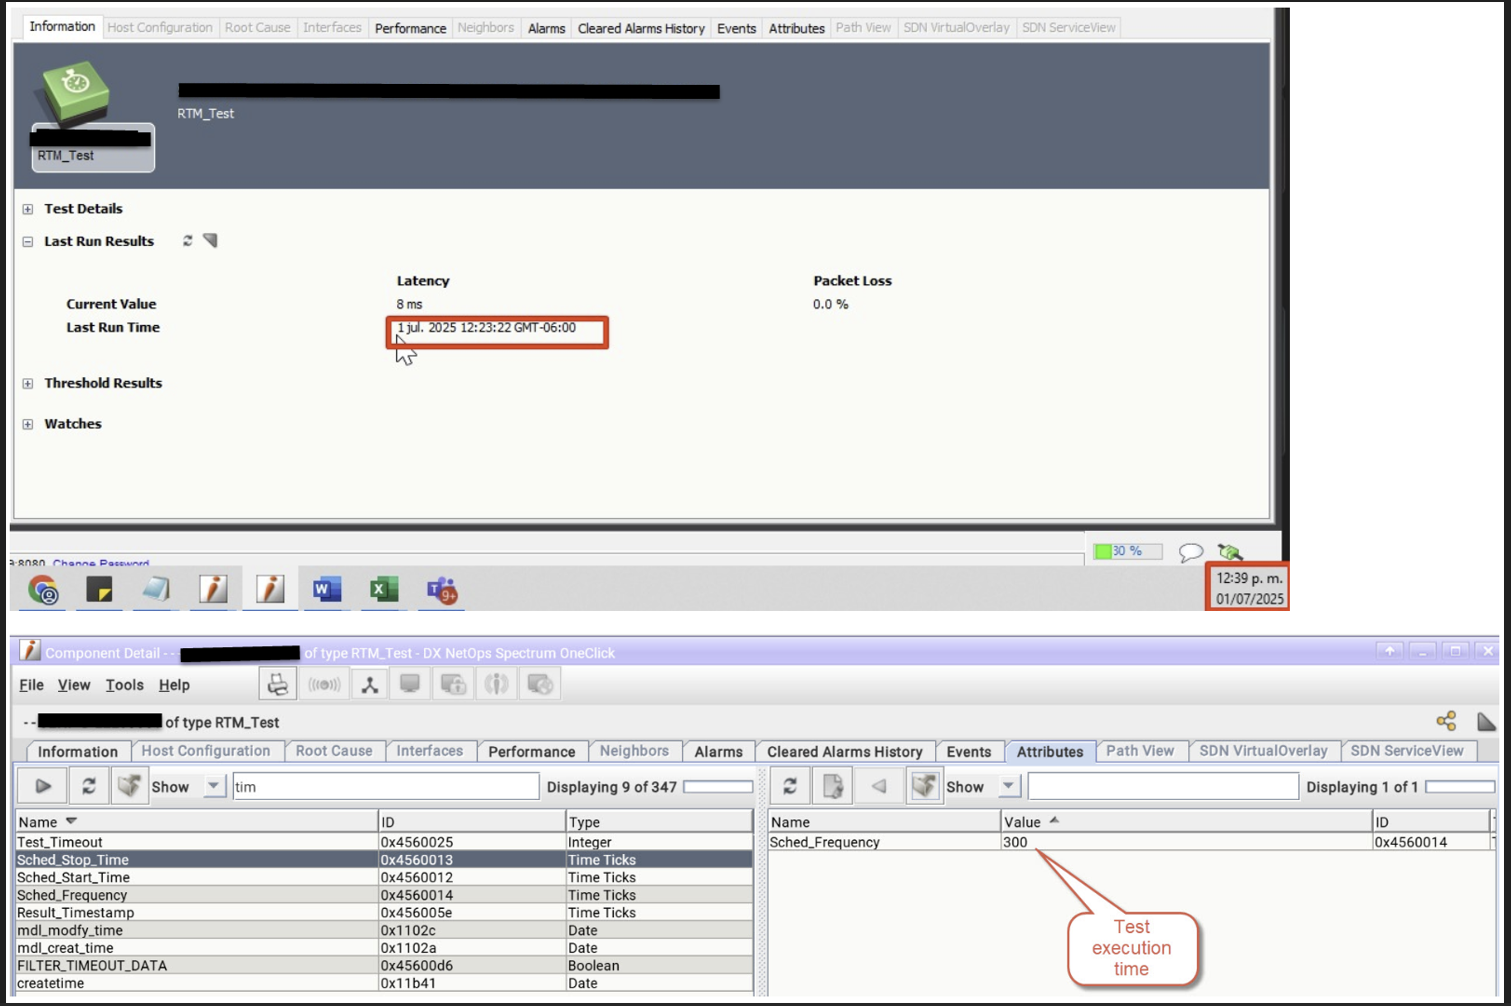Click the 30 % green progress indicator
Image resolution: width=1511 pixels, height=1006 pixels.
(x=1127, y=551)
